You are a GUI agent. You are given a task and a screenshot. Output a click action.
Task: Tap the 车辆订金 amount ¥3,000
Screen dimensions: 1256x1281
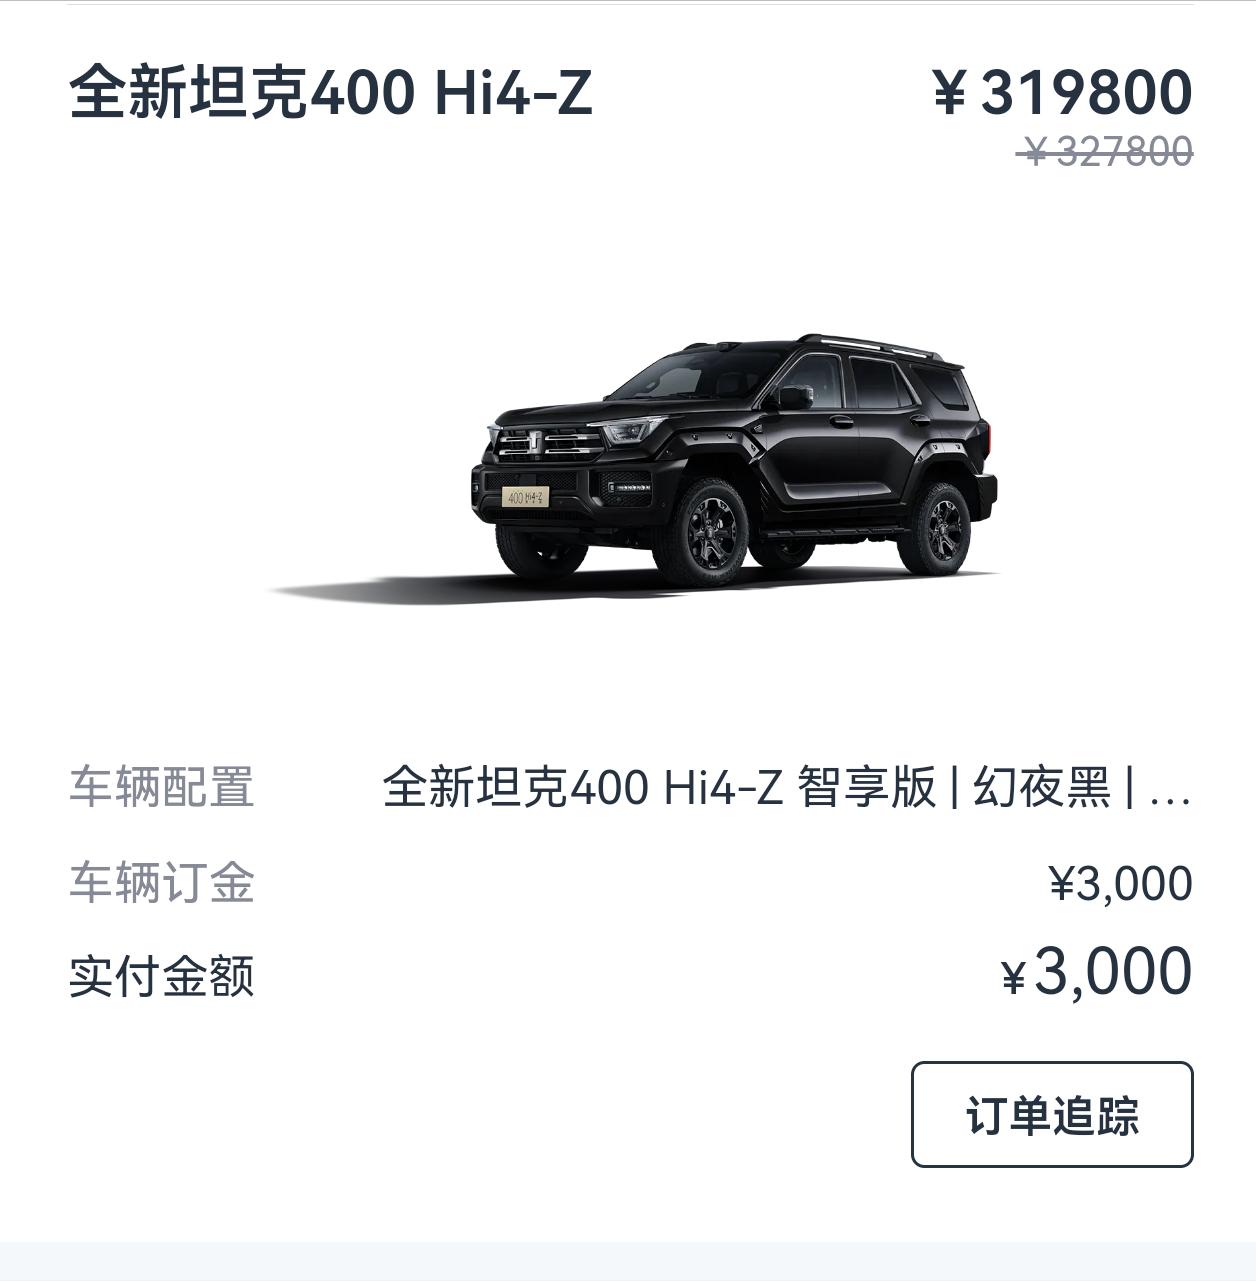(1120, 883)
